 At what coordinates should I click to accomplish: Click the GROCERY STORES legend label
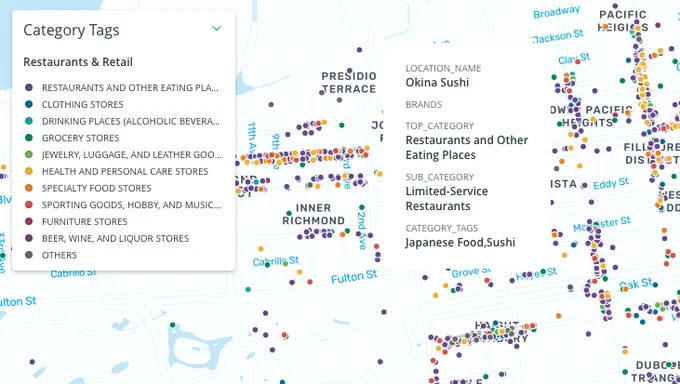[x=80, y=138]
